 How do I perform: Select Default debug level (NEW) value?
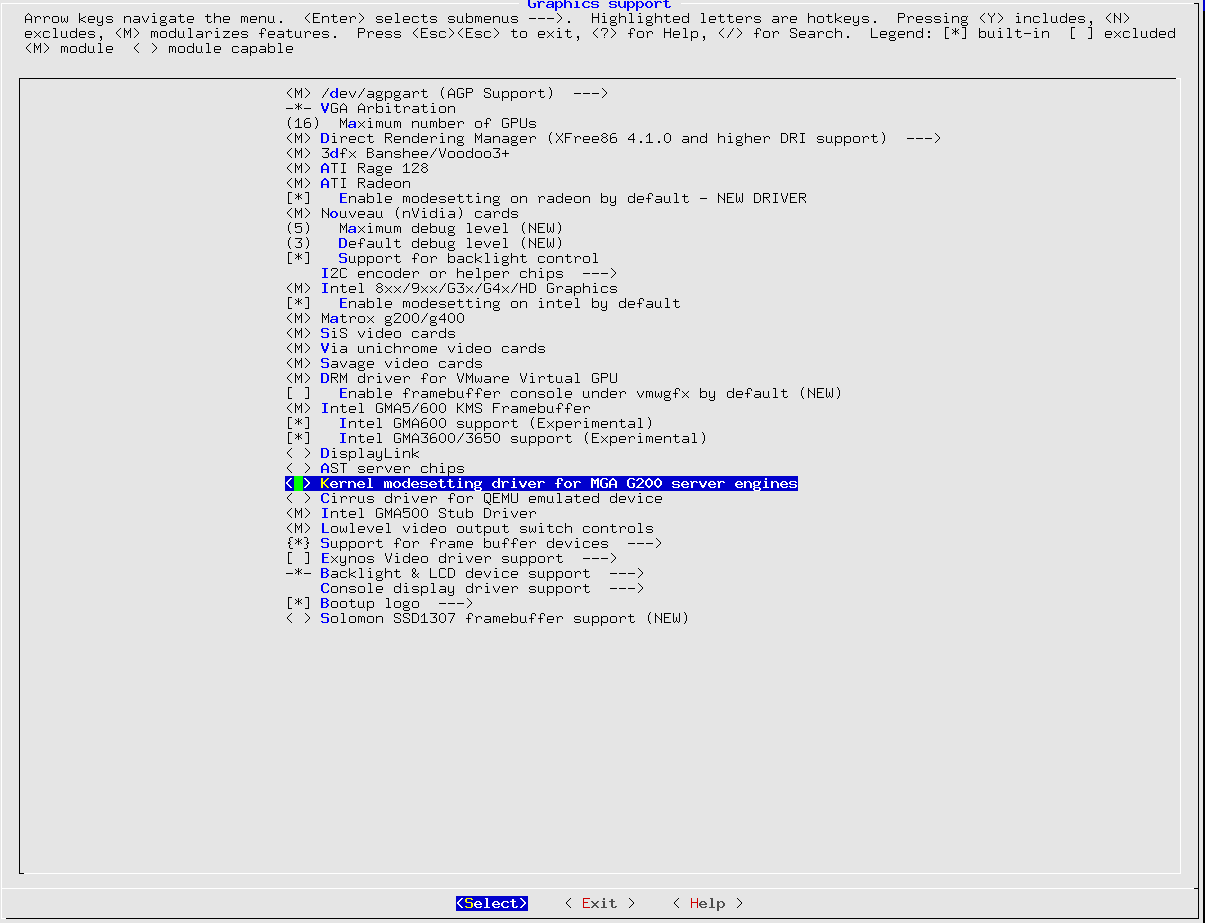click(x=424, y=243)
